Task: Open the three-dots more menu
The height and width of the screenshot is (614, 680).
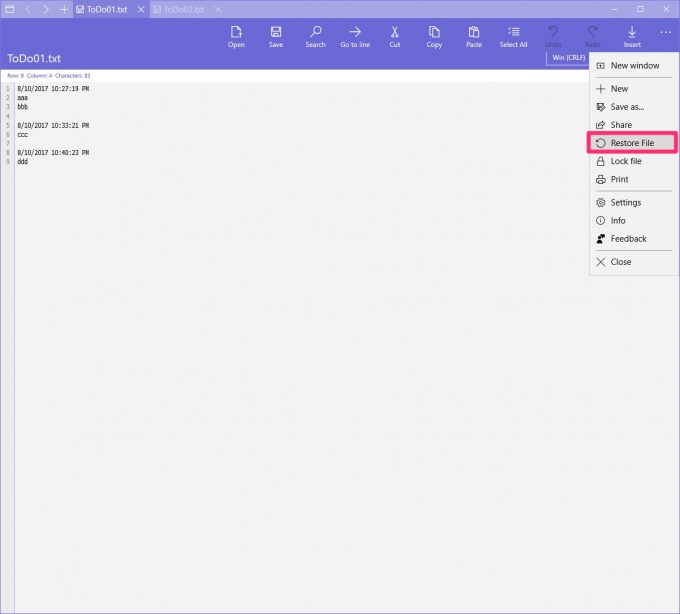Action: (665, 33)
